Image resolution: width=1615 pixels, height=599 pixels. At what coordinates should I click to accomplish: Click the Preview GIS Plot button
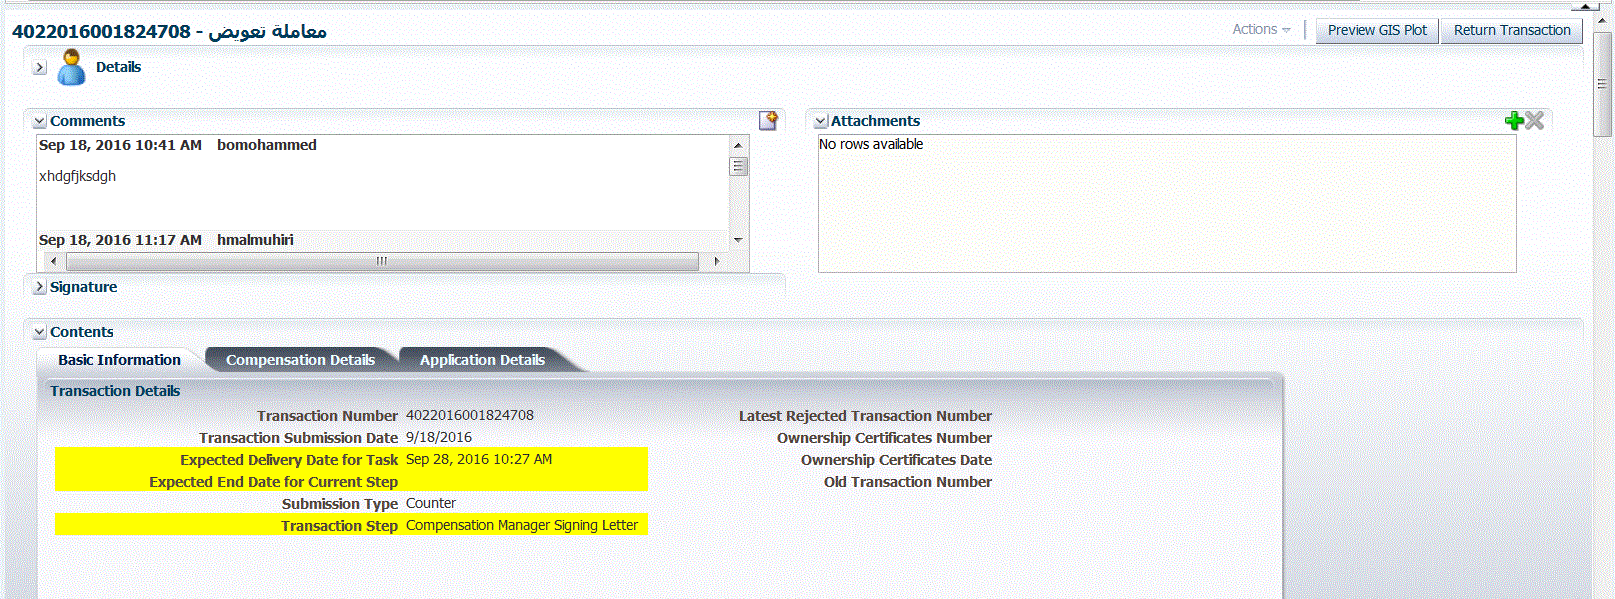[x=1377, y=31]
